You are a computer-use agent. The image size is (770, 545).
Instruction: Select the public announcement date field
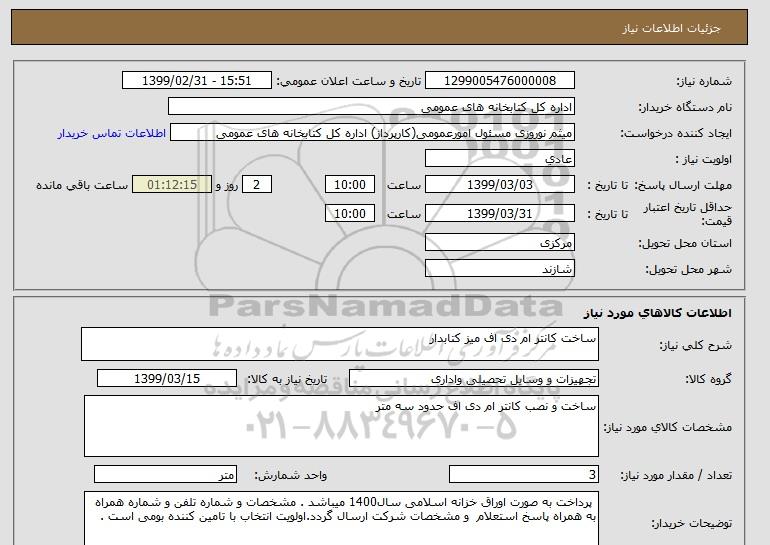(196, 81)
